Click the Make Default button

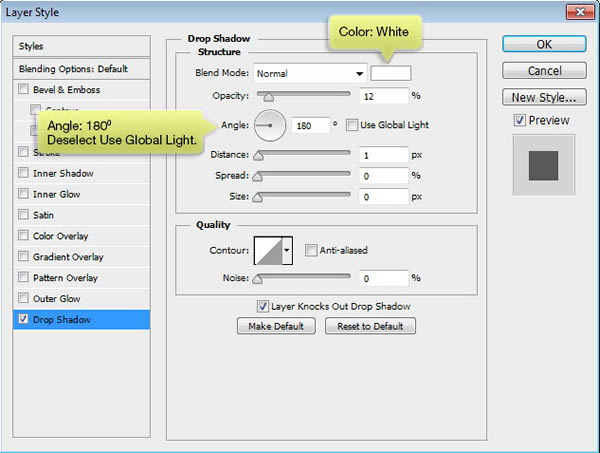[x=276, y=326]
